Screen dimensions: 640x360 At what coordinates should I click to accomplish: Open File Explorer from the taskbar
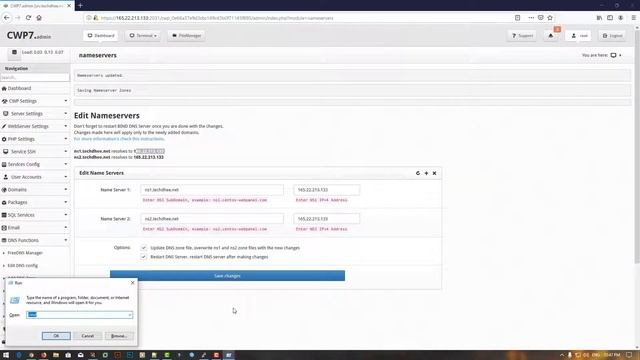click(56, 355)
